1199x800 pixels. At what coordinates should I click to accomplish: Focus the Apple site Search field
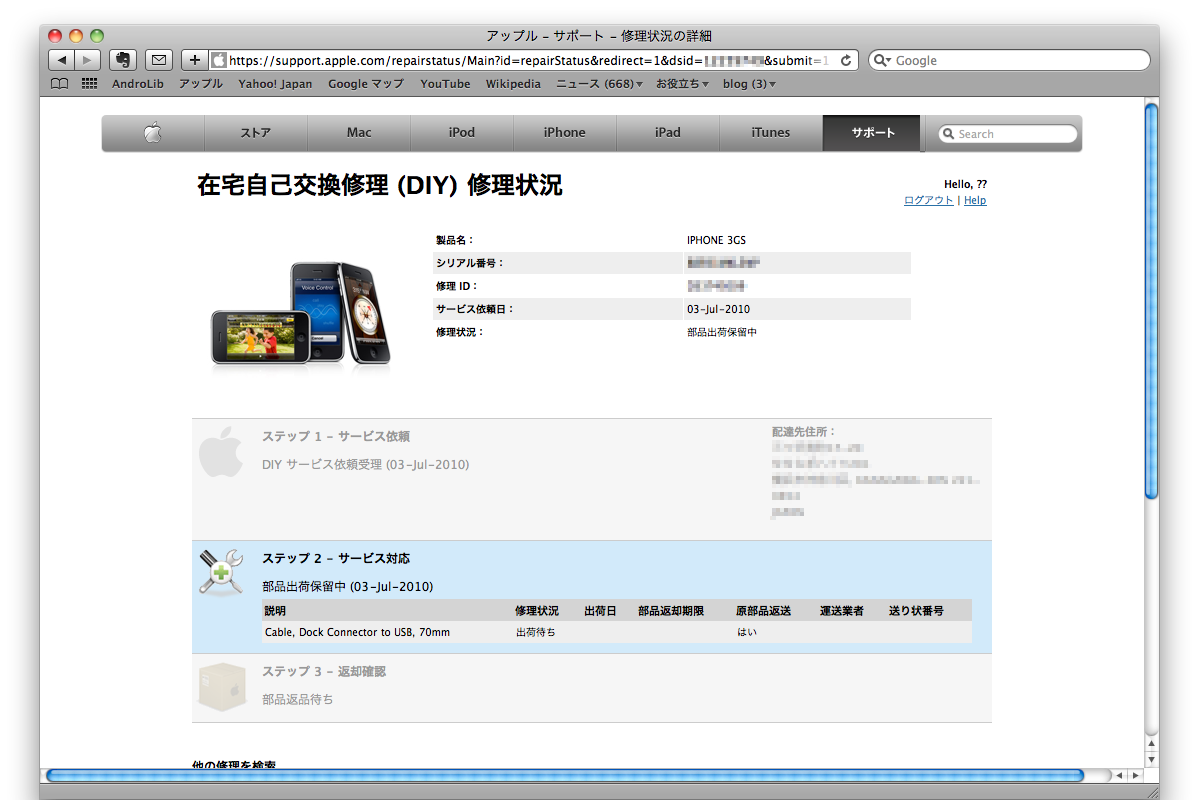(1008, 134)
